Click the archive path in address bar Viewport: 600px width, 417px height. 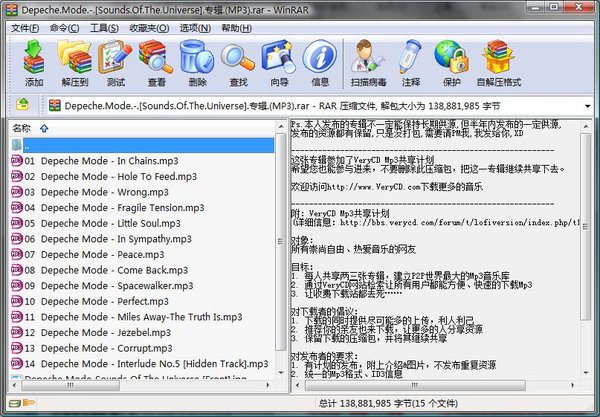[282, 106]
